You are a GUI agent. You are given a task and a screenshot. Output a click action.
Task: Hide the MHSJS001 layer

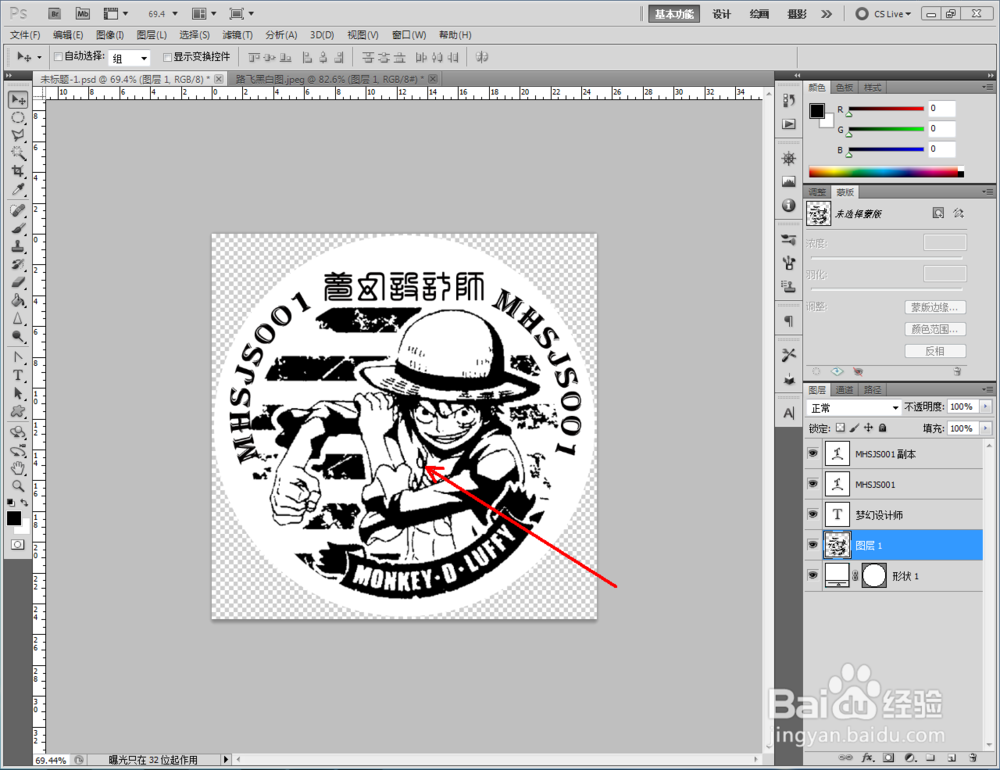click(x=812, y=484)
